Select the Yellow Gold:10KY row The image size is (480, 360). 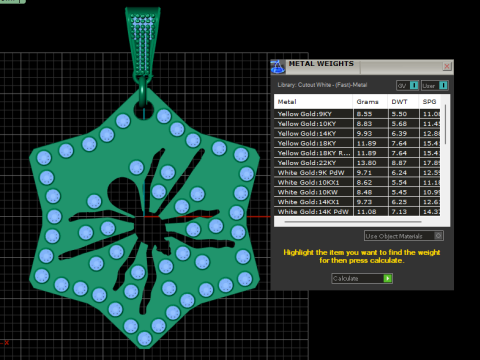coord(357,124)
